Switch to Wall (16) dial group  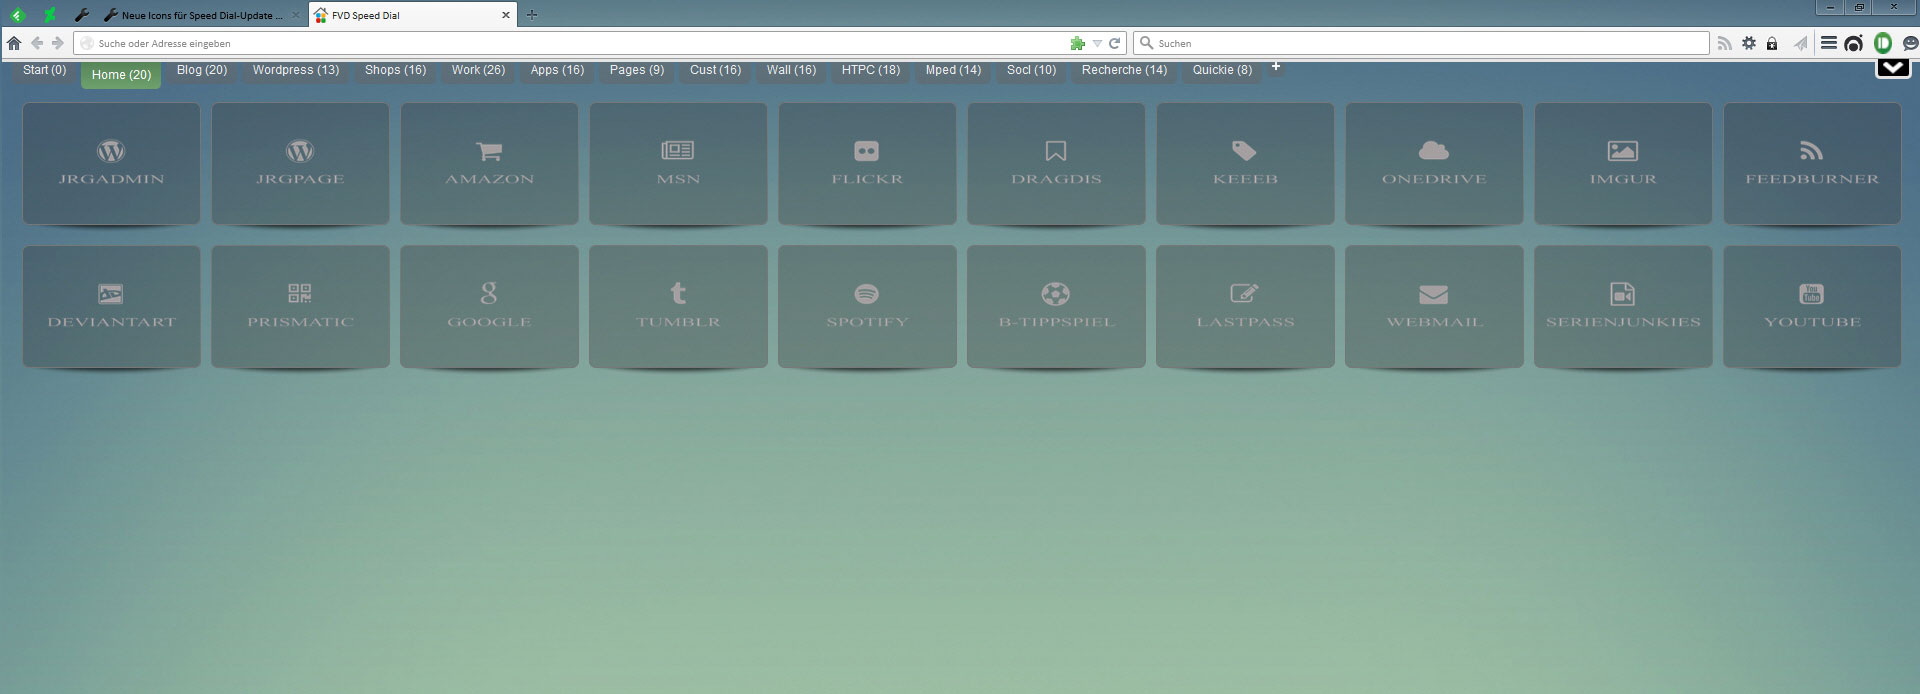[791, 70]
